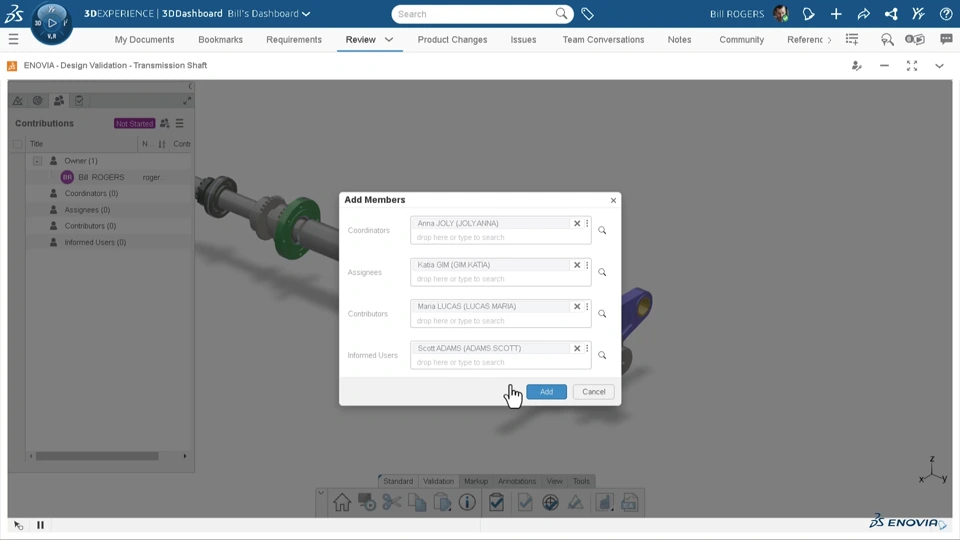Collapse the Owner (1) tree node
The image size is (960, 540).
pos(37,161)
